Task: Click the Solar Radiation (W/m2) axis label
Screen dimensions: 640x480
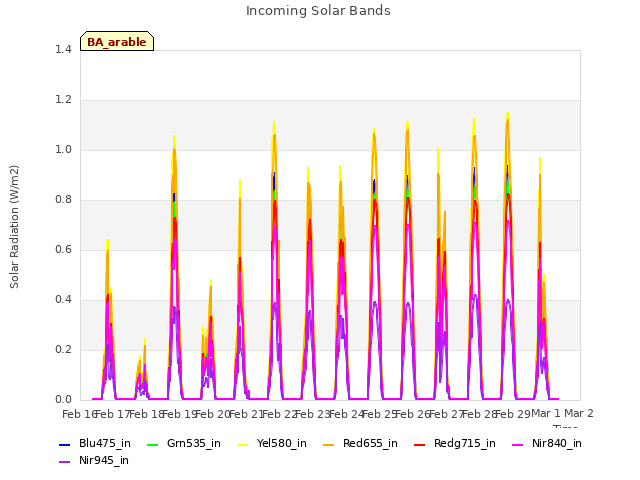Action: click(x=14, y=227)
